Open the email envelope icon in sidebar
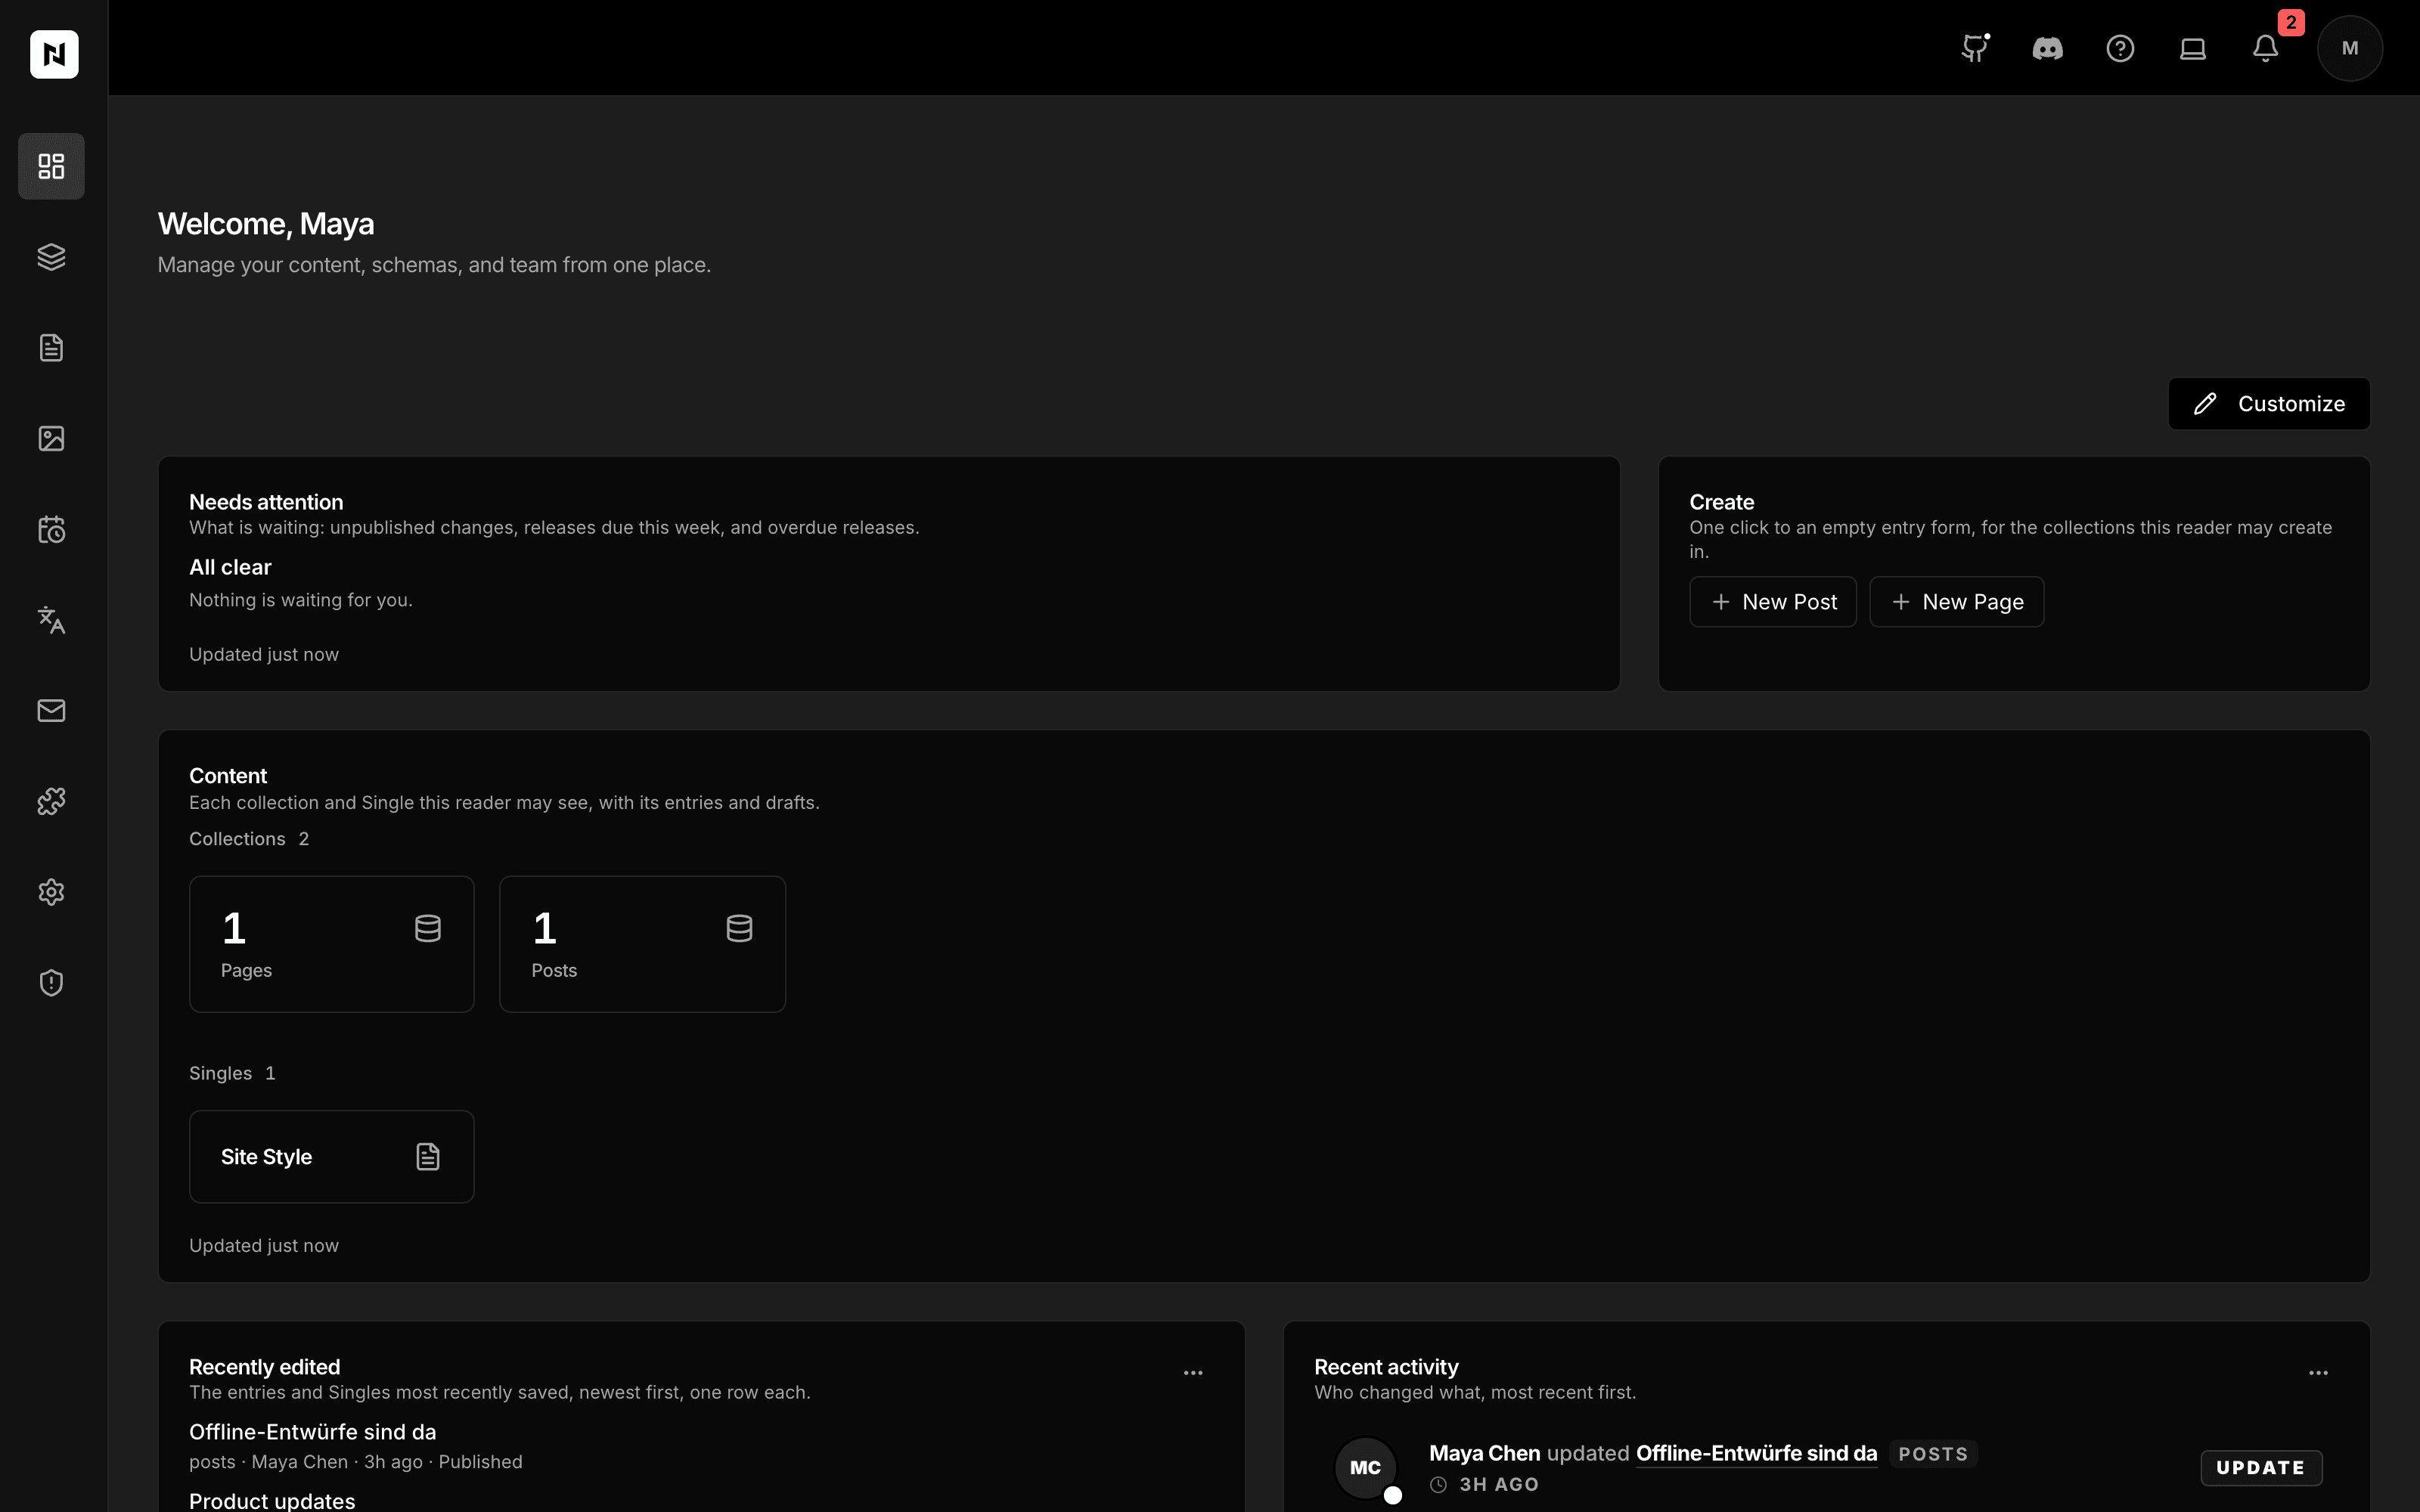The height and width of the screenshot is (1512, 2420). 51,710
